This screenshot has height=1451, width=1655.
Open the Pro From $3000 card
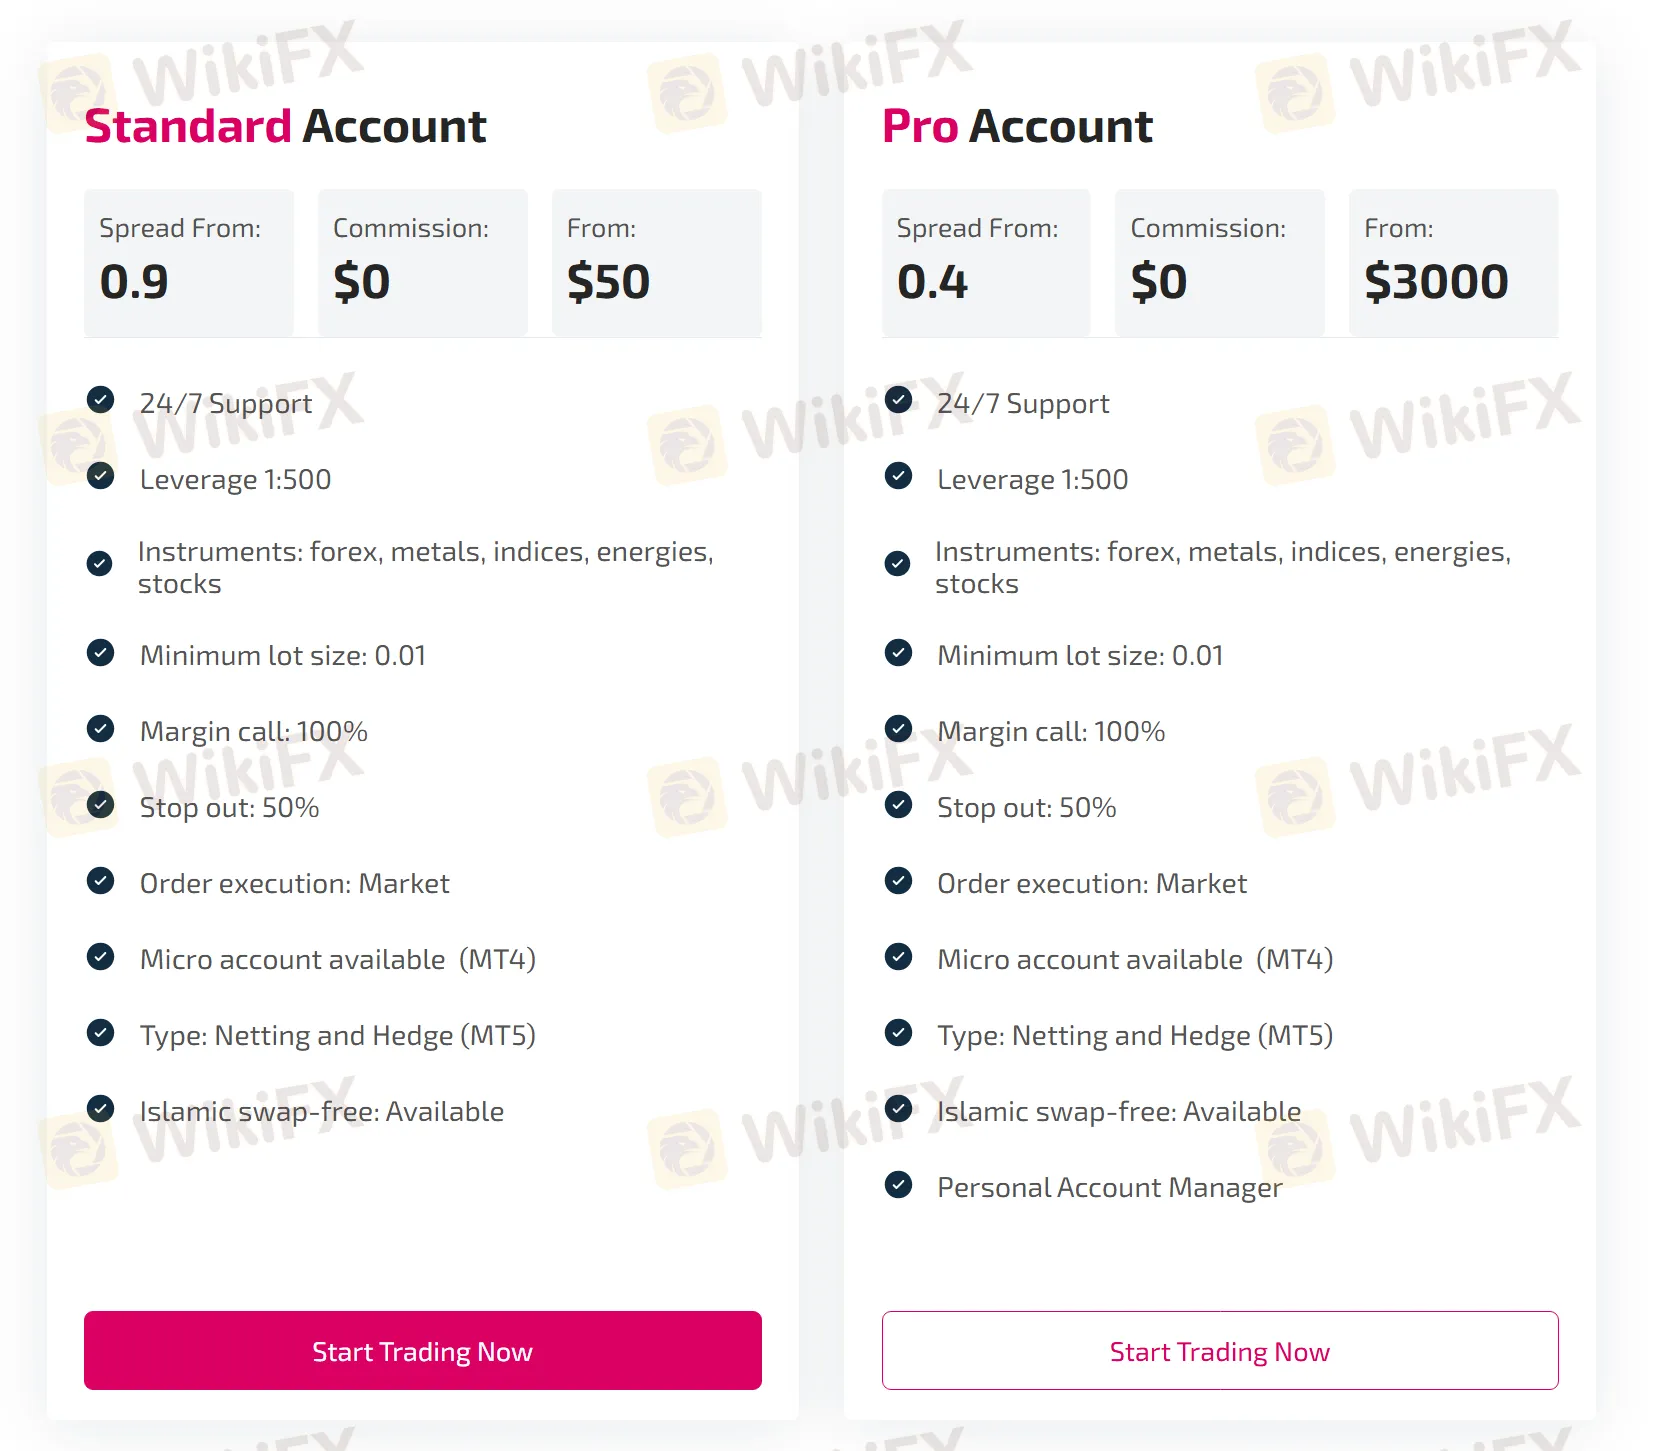click(x=1453, y=262)
